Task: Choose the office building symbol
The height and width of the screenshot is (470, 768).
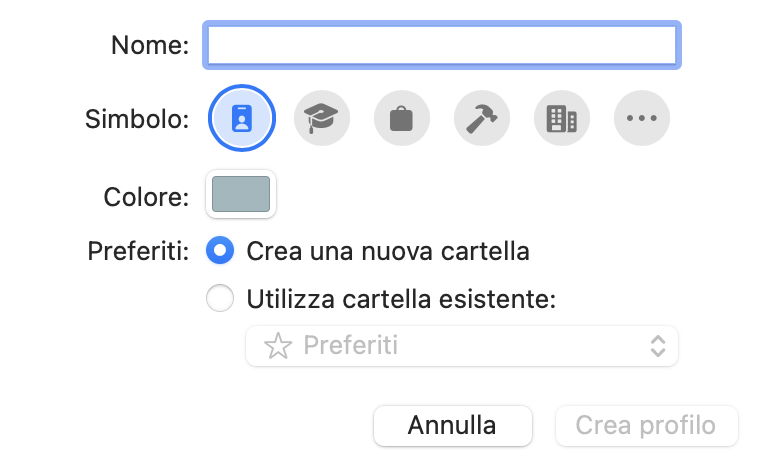Action: (x=562, y=118)
